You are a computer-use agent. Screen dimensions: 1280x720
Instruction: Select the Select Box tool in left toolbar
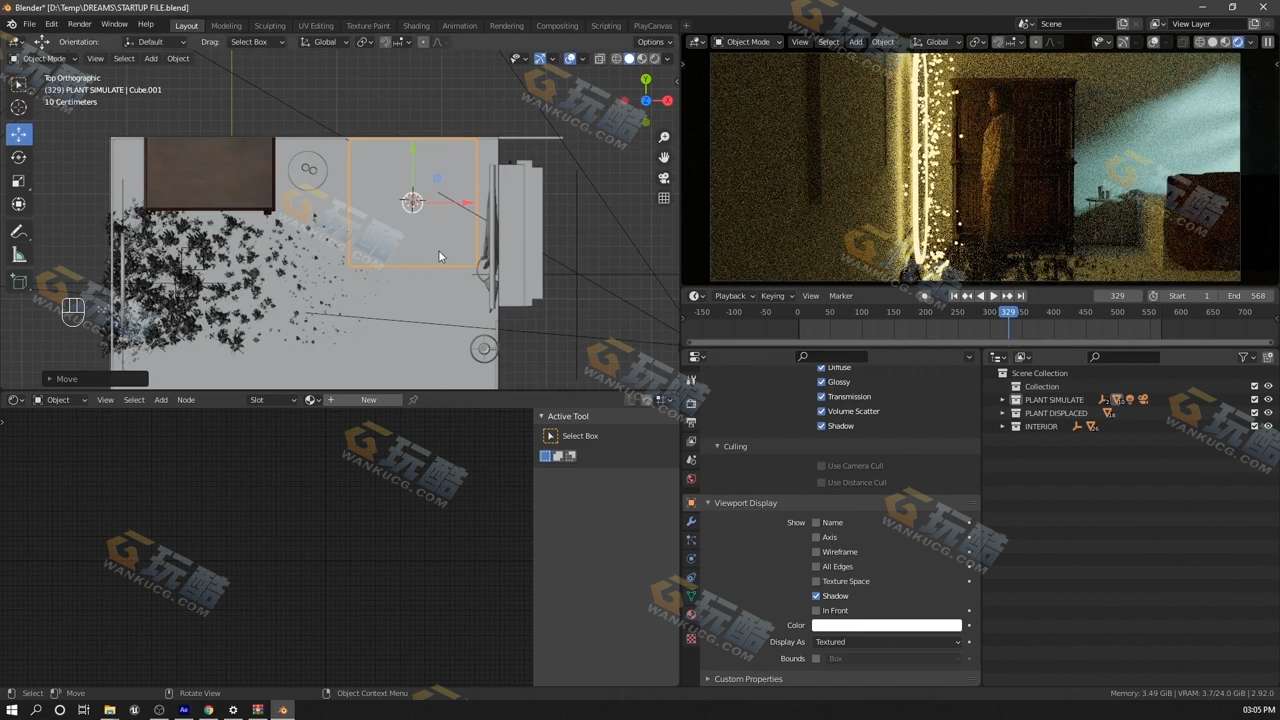click(19, 84)
